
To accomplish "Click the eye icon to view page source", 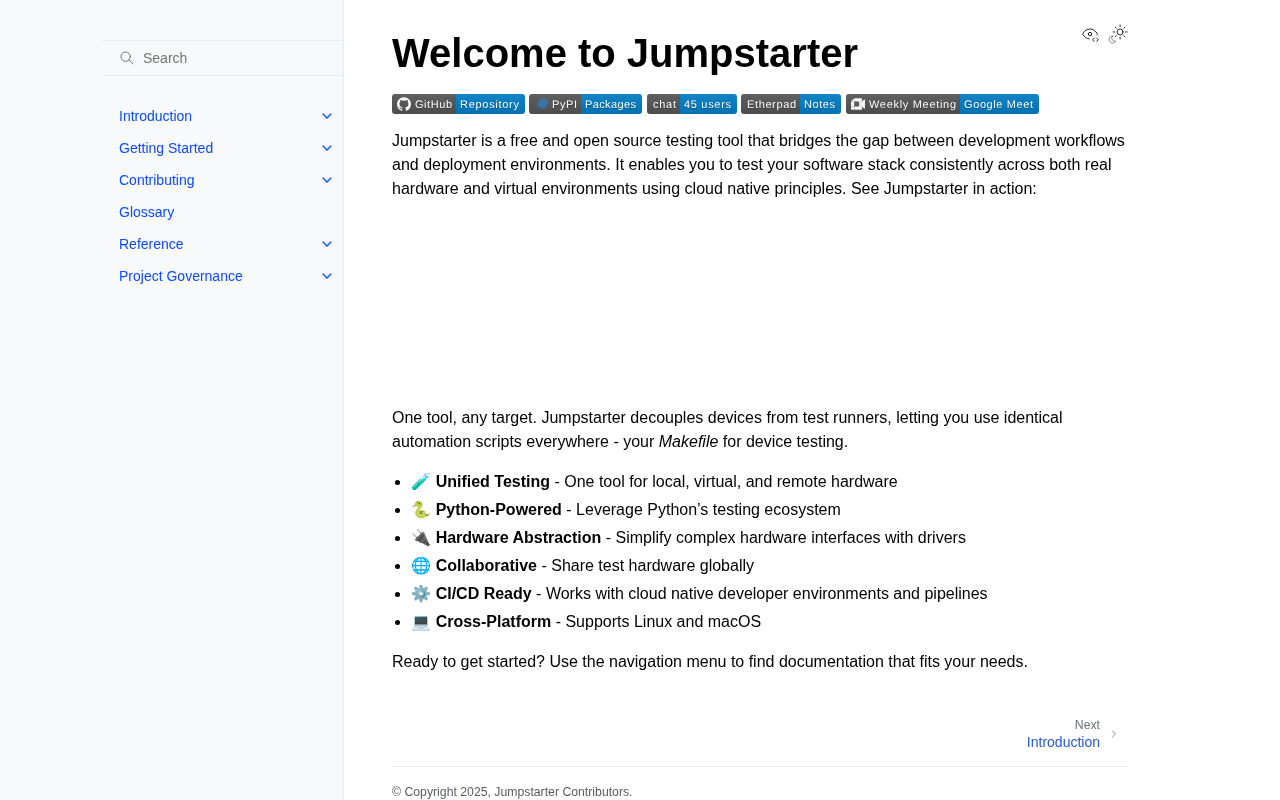I will click(1090, 34).
